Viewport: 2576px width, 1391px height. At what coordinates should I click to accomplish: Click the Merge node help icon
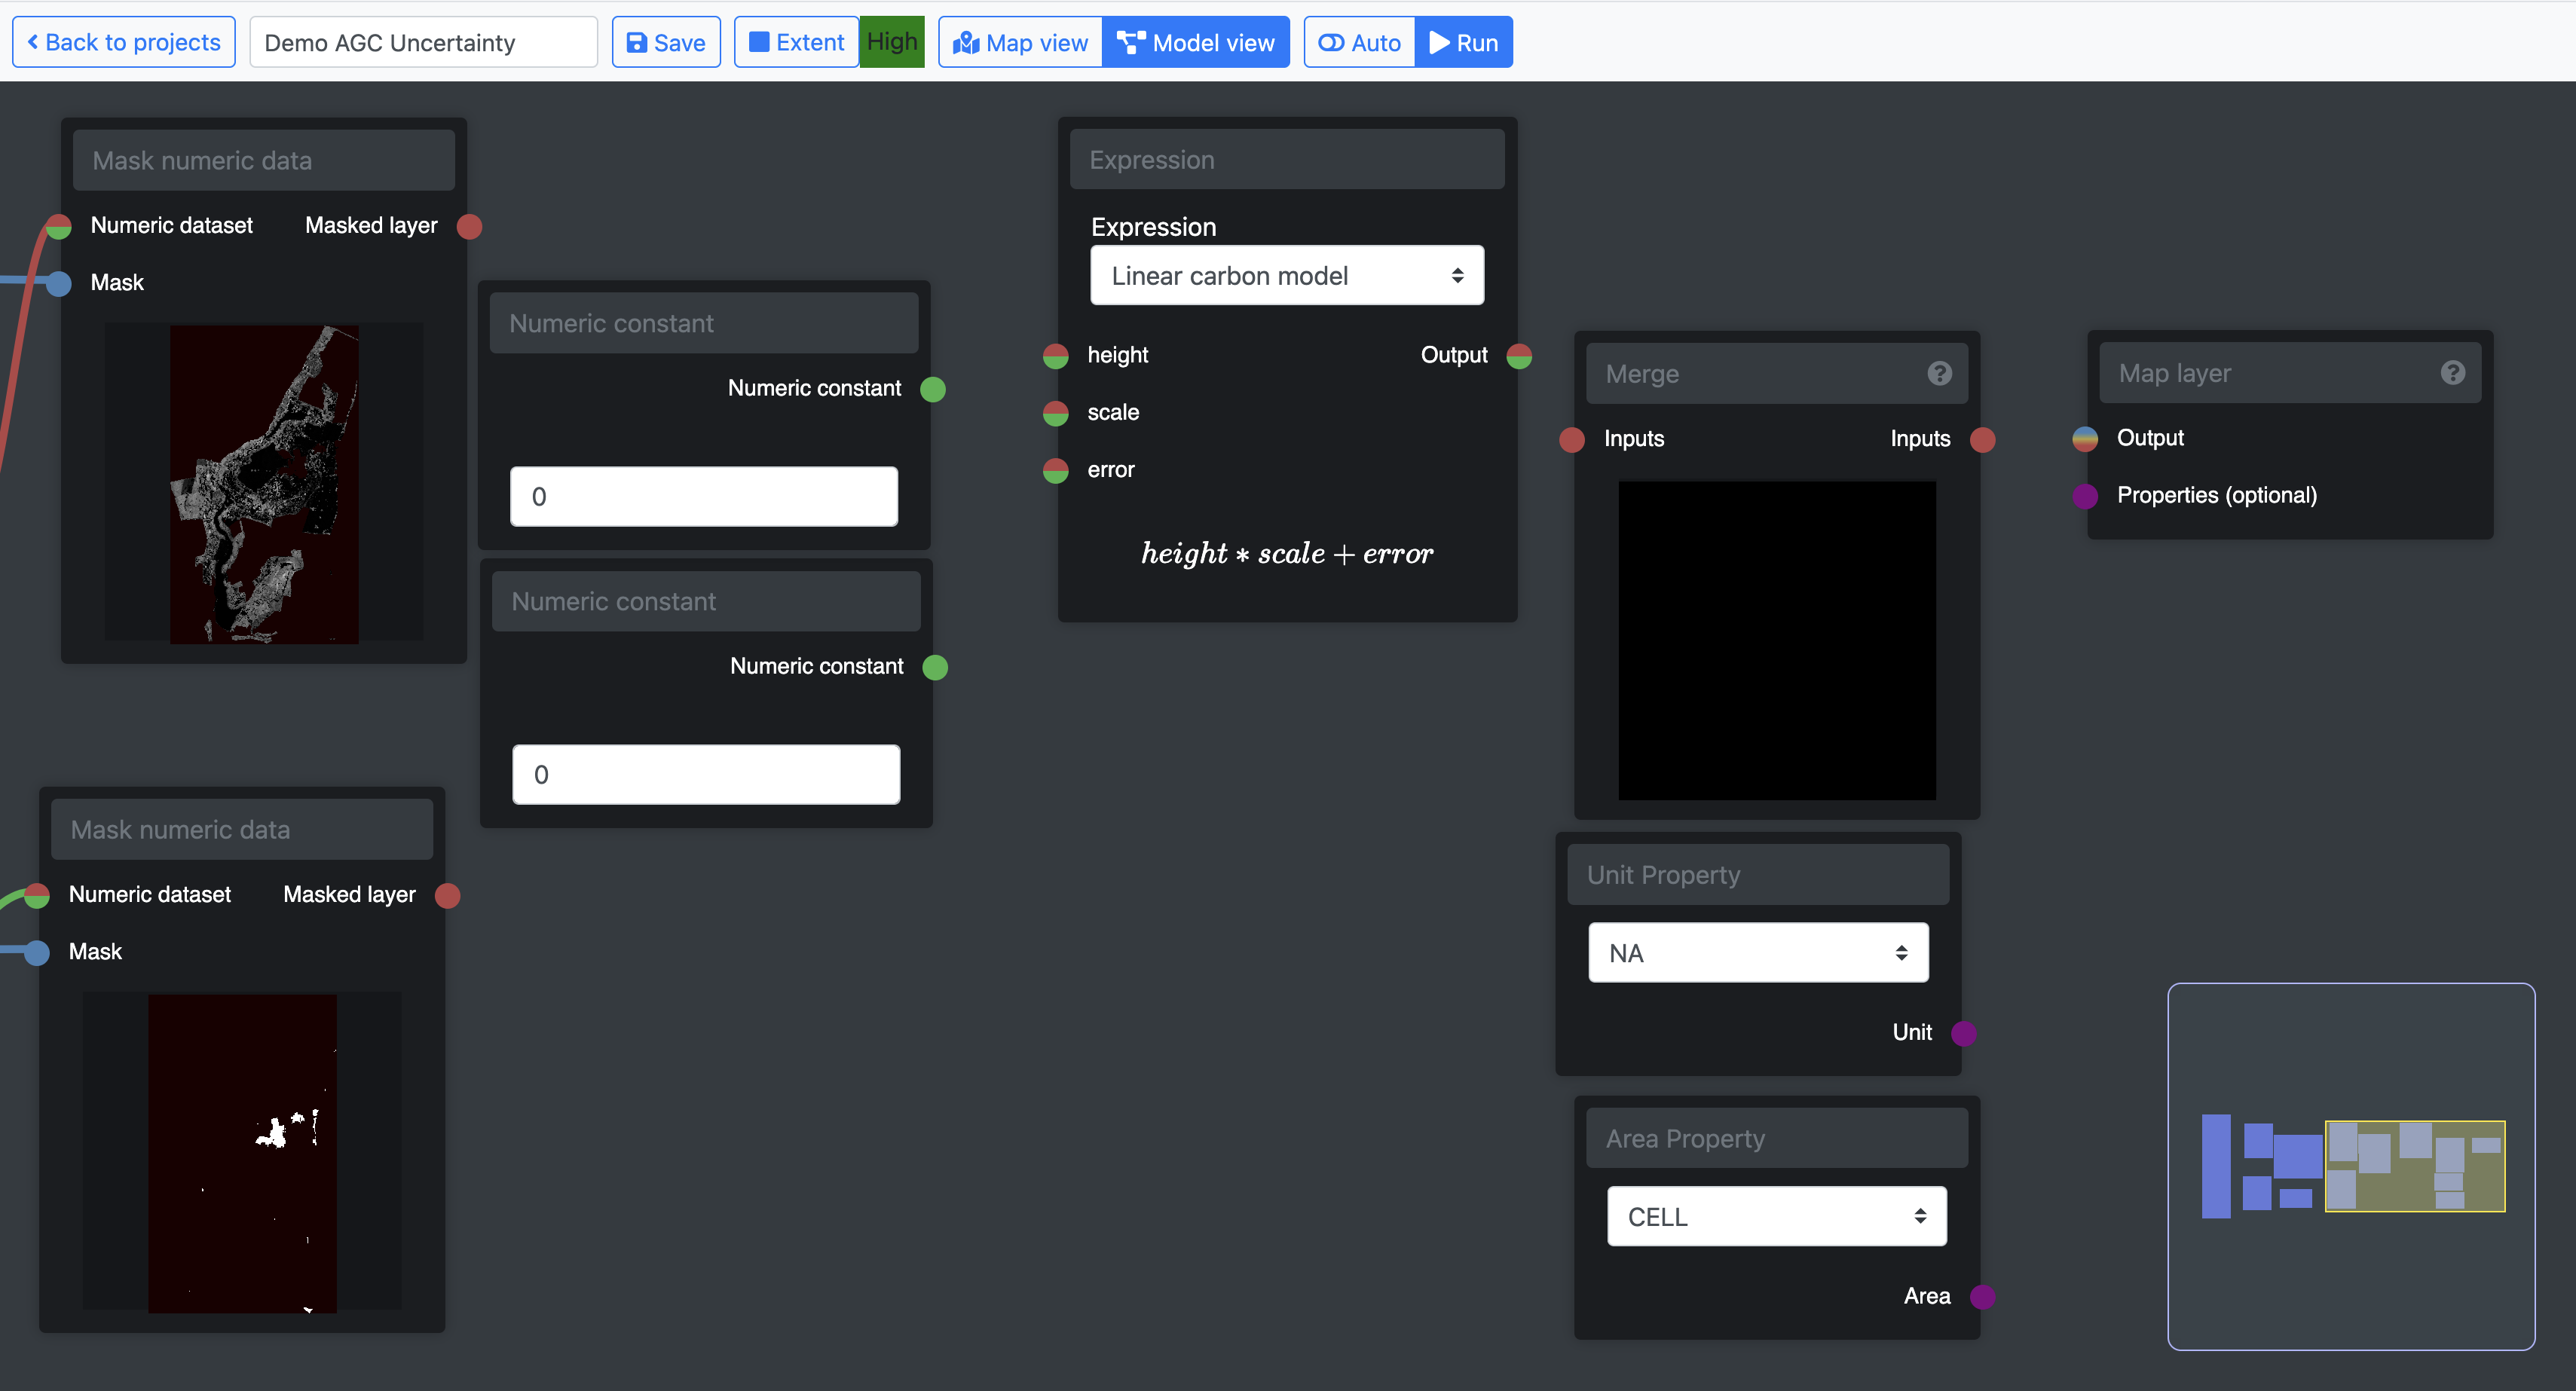tap(1939, 373)
